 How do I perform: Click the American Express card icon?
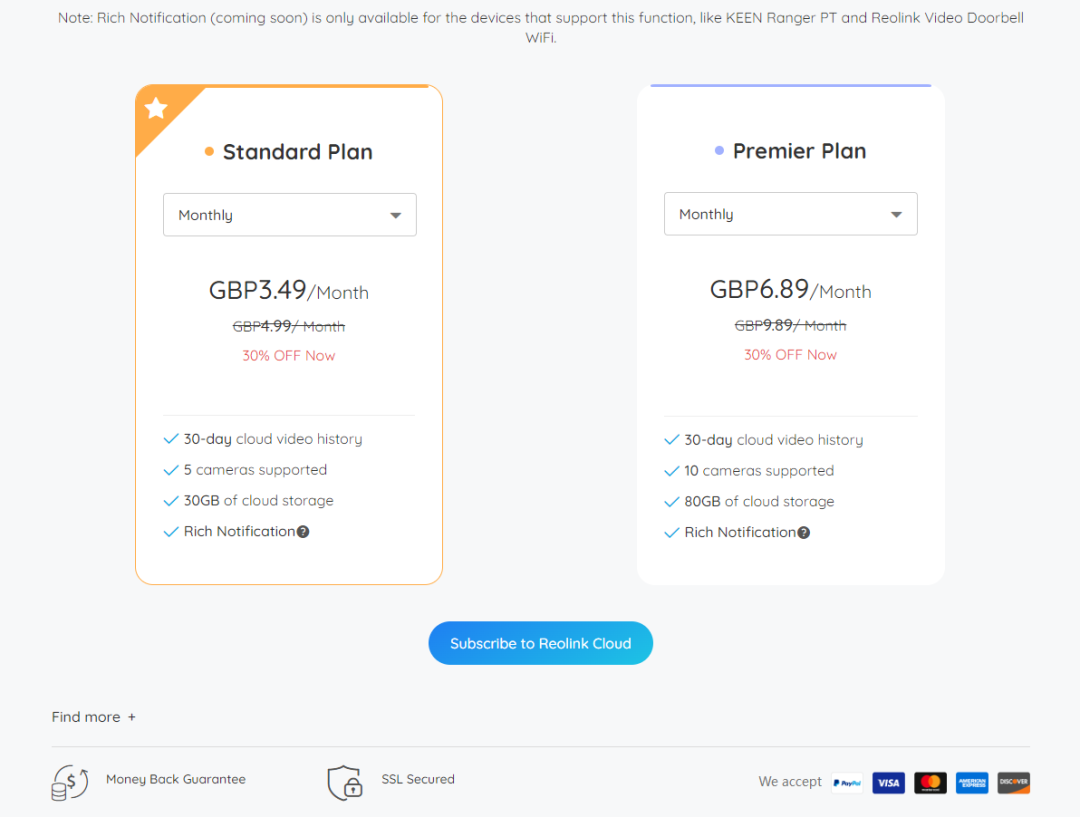pos(972,783)
